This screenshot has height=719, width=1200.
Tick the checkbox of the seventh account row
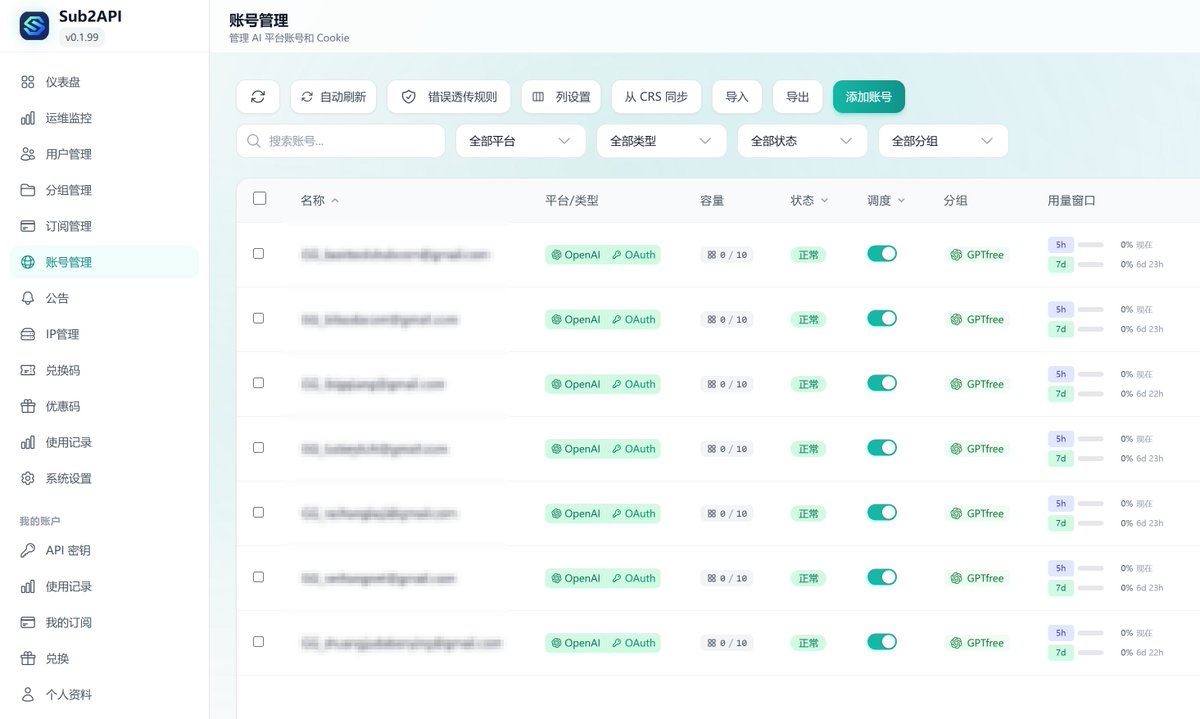258,642
